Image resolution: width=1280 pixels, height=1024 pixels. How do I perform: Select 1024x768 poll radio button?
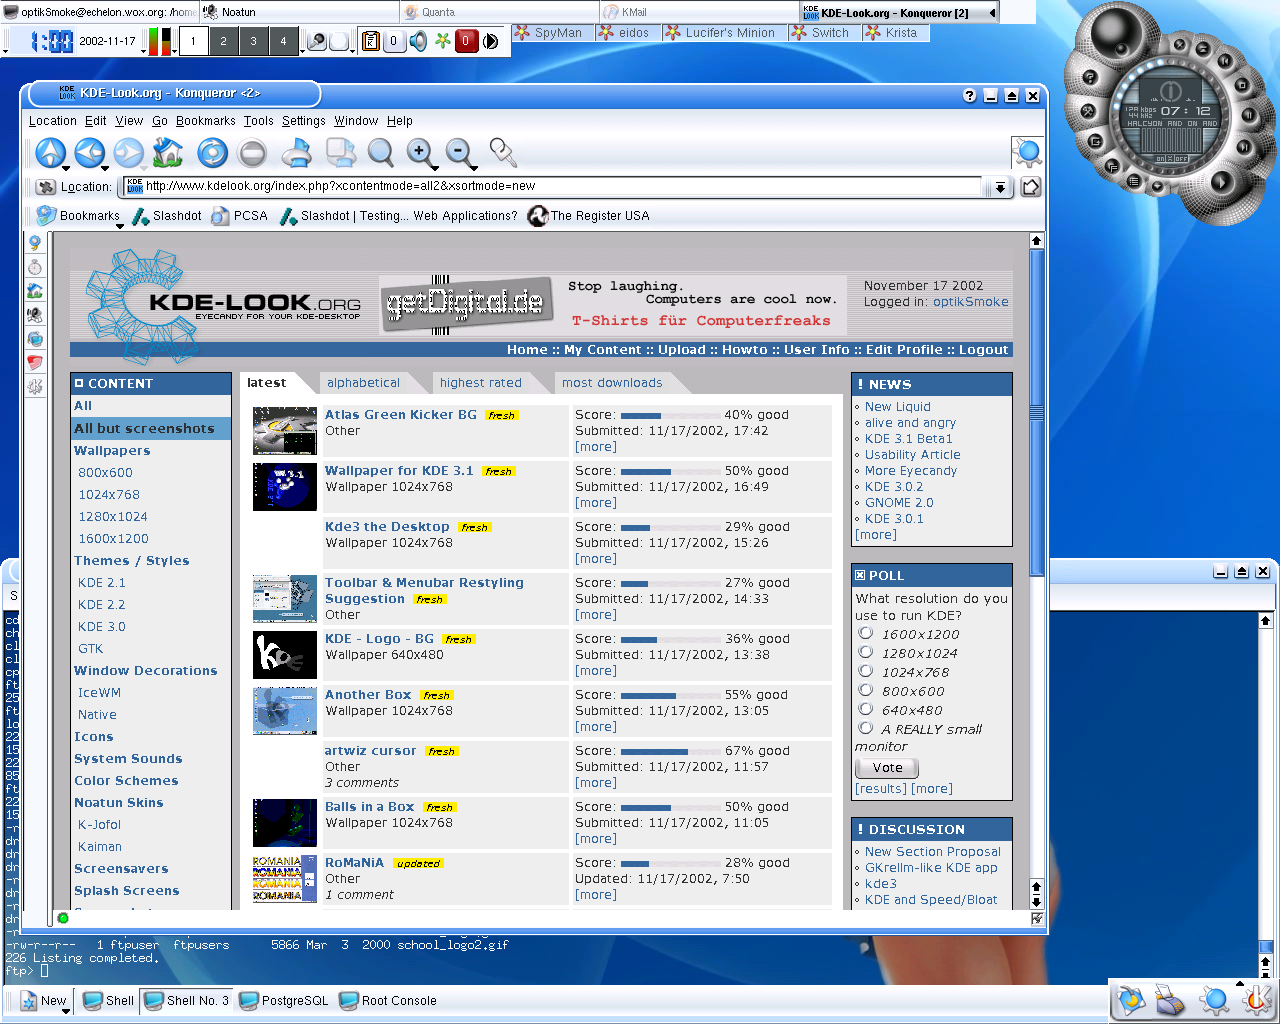[866, 671]
